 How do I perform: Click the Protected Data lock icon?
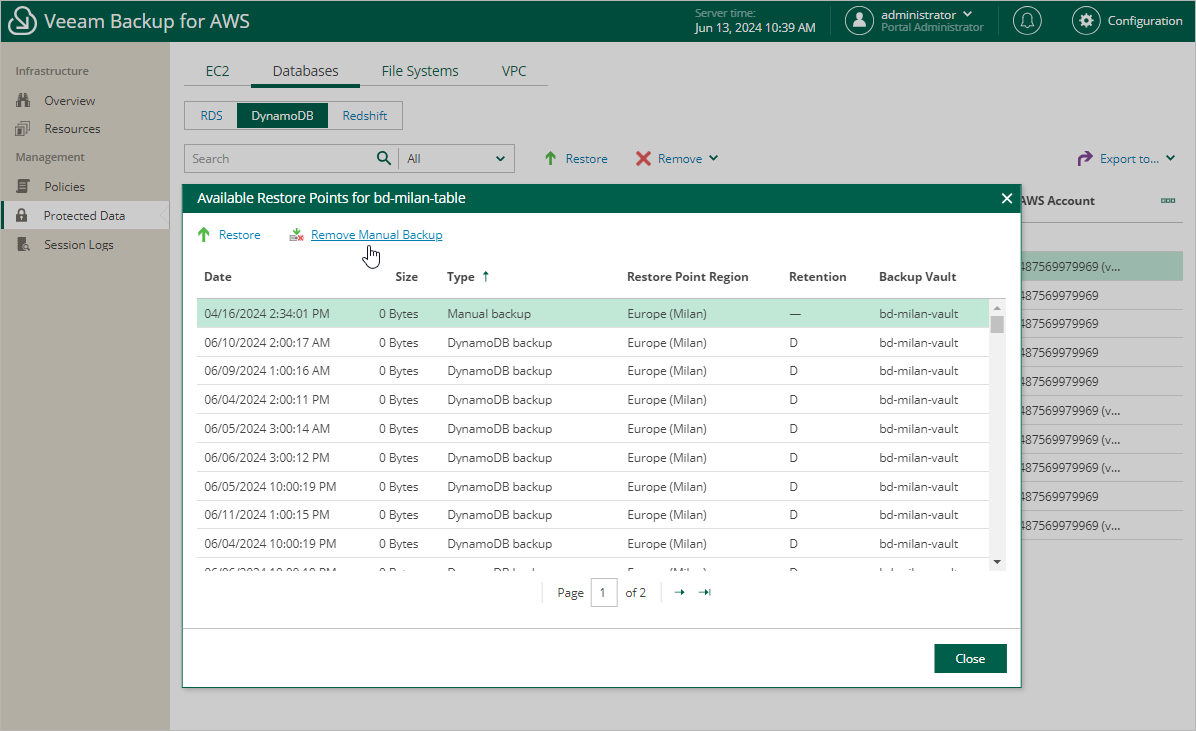click(22, 215)
